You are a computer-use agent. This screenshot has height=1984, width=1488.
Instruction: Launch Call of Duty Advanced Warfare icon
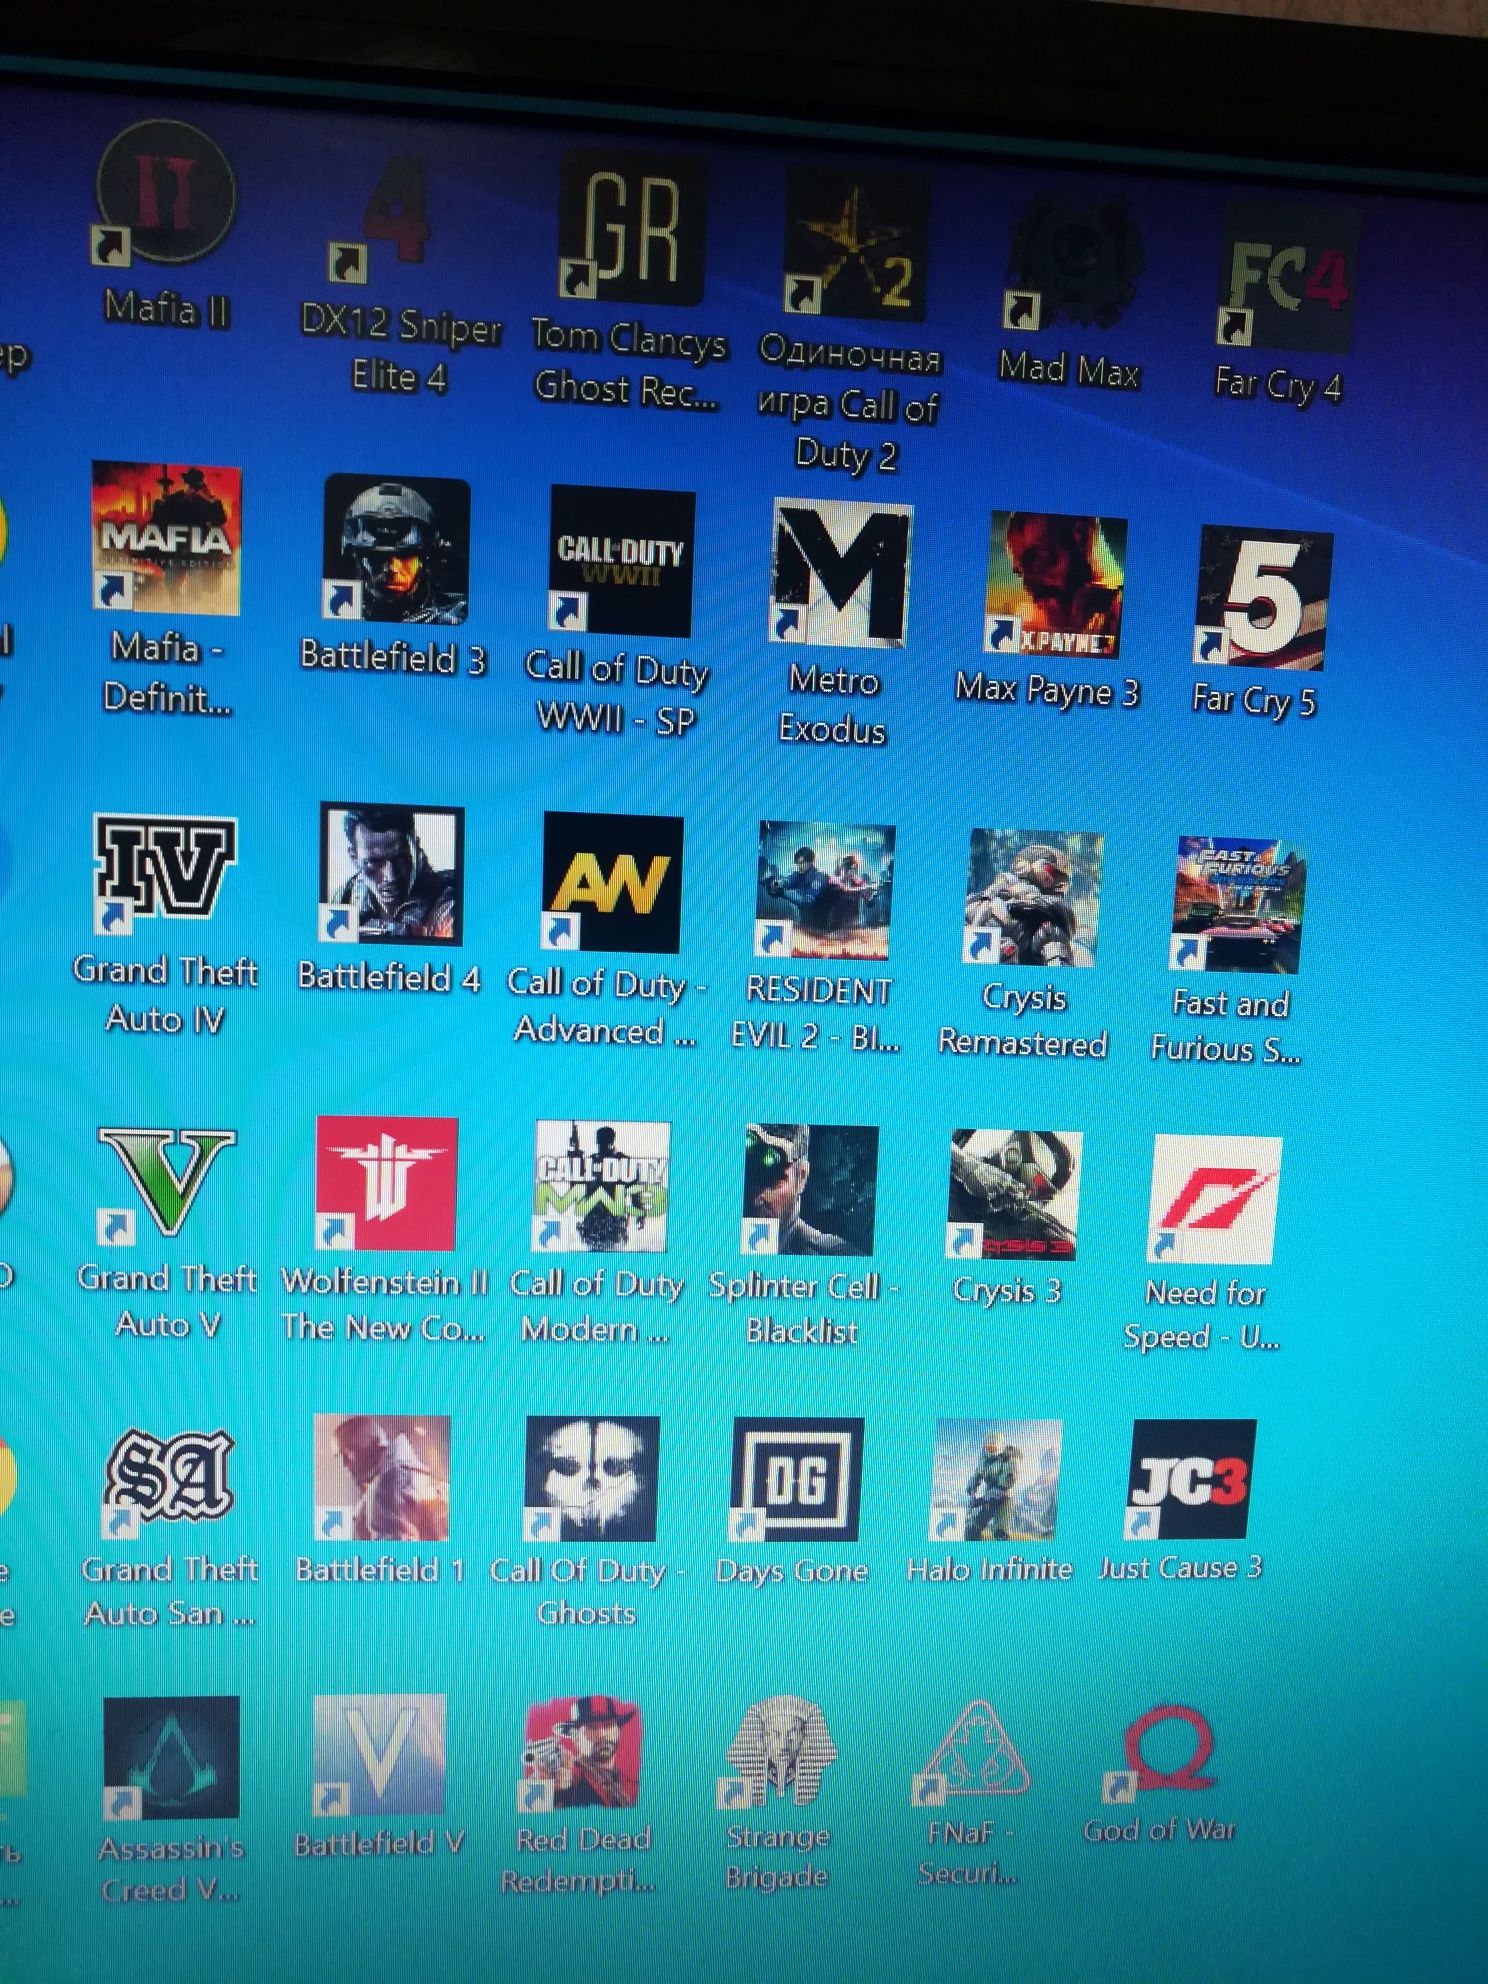coord(612,883)
